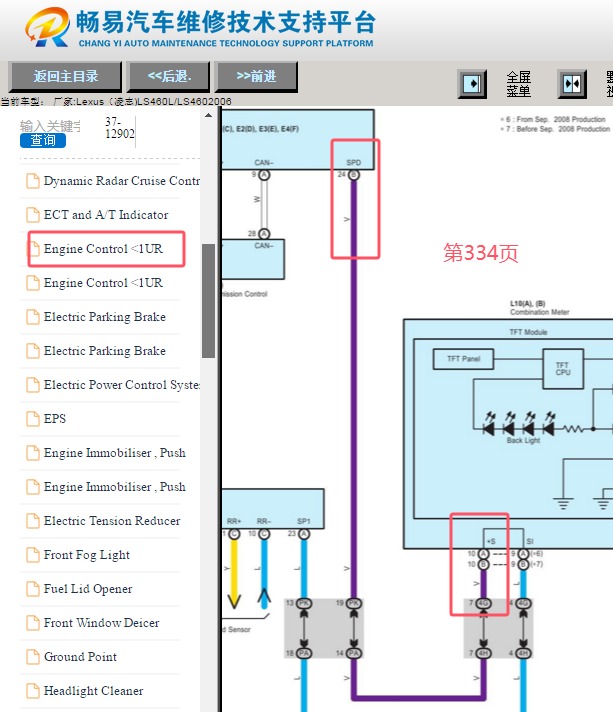The image size is (613, 712).
Task: Click document icon beside Front Fog Light
Action: [x=33, y=555]
